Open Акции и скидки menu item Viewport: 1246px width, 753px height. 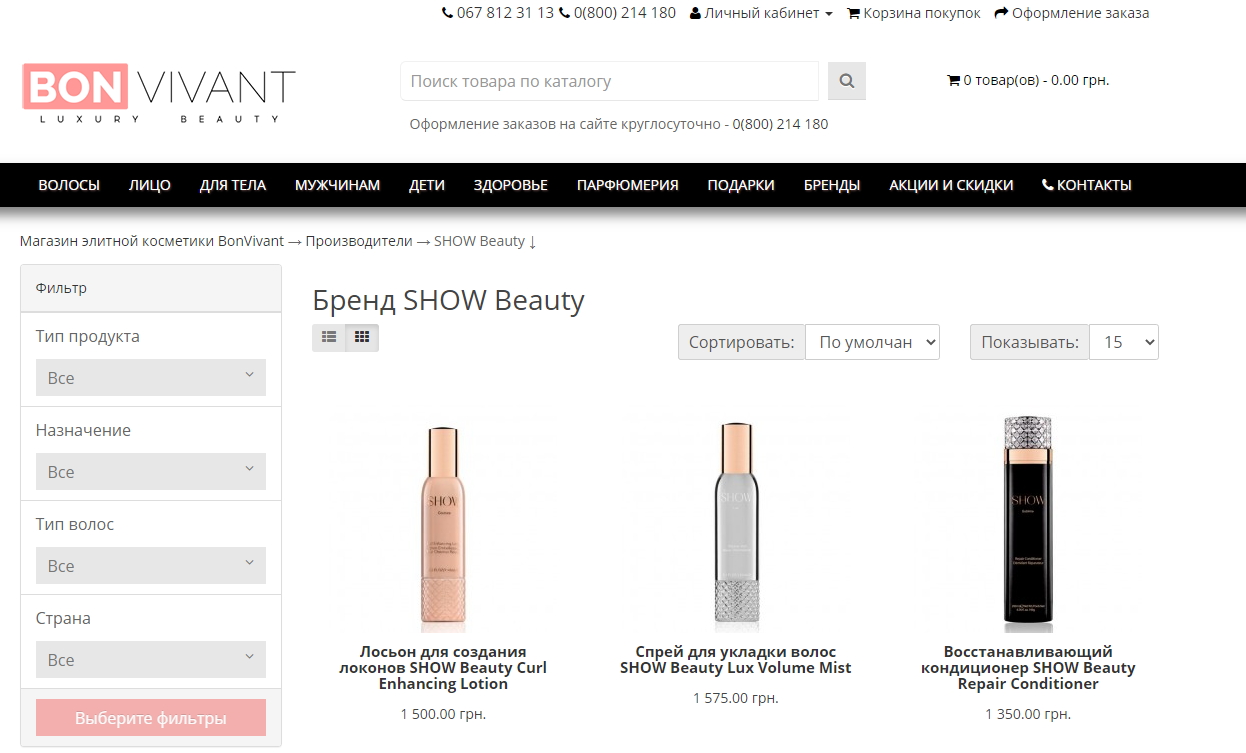(951, 185)
